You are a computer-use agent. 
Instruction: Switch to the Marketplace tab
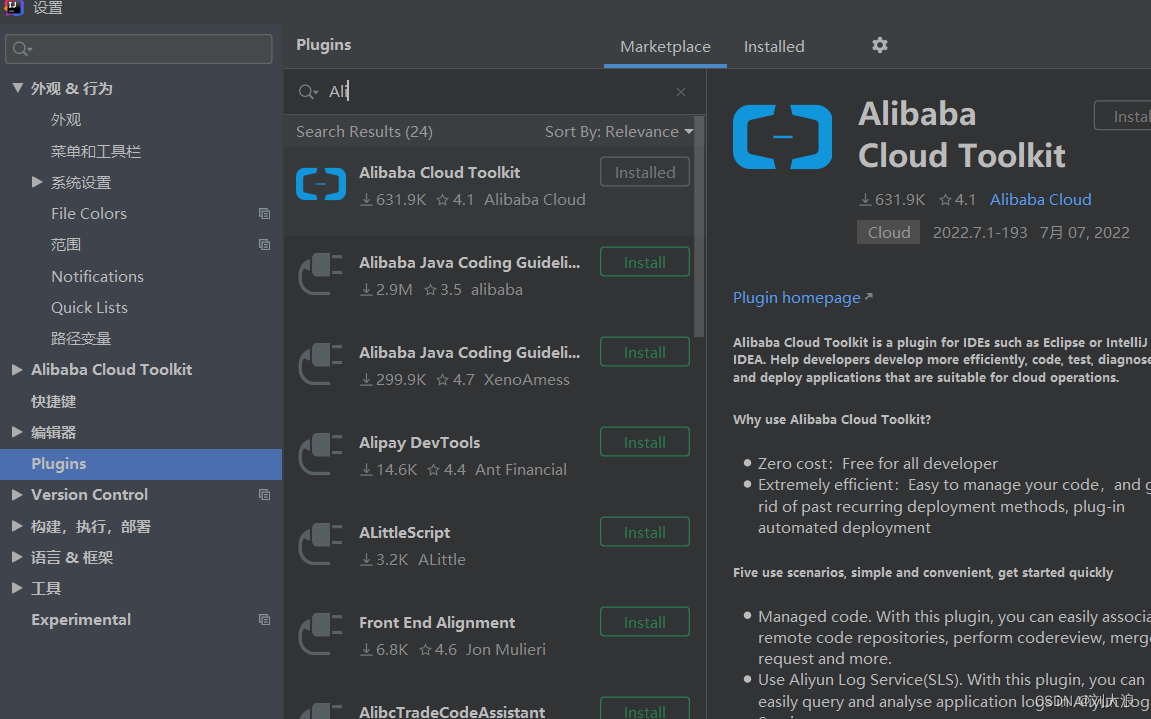click(665, 46)
